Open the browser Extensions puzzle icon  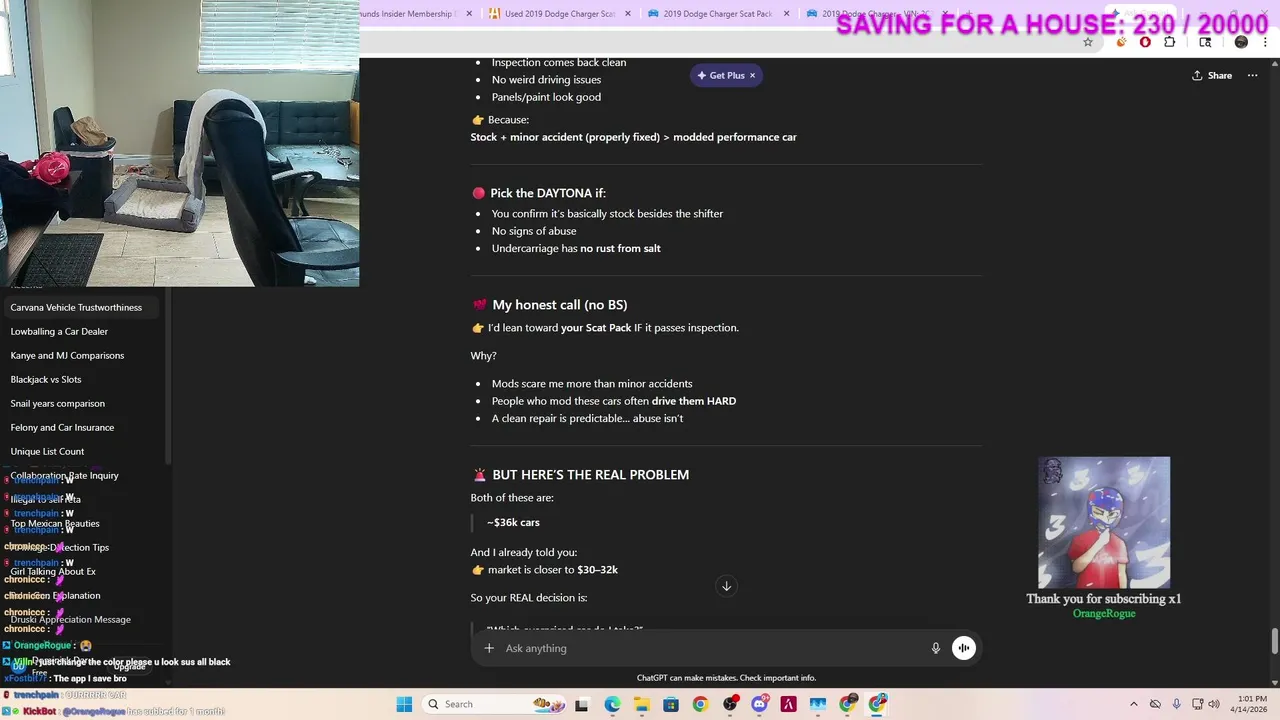point(1169,42)
